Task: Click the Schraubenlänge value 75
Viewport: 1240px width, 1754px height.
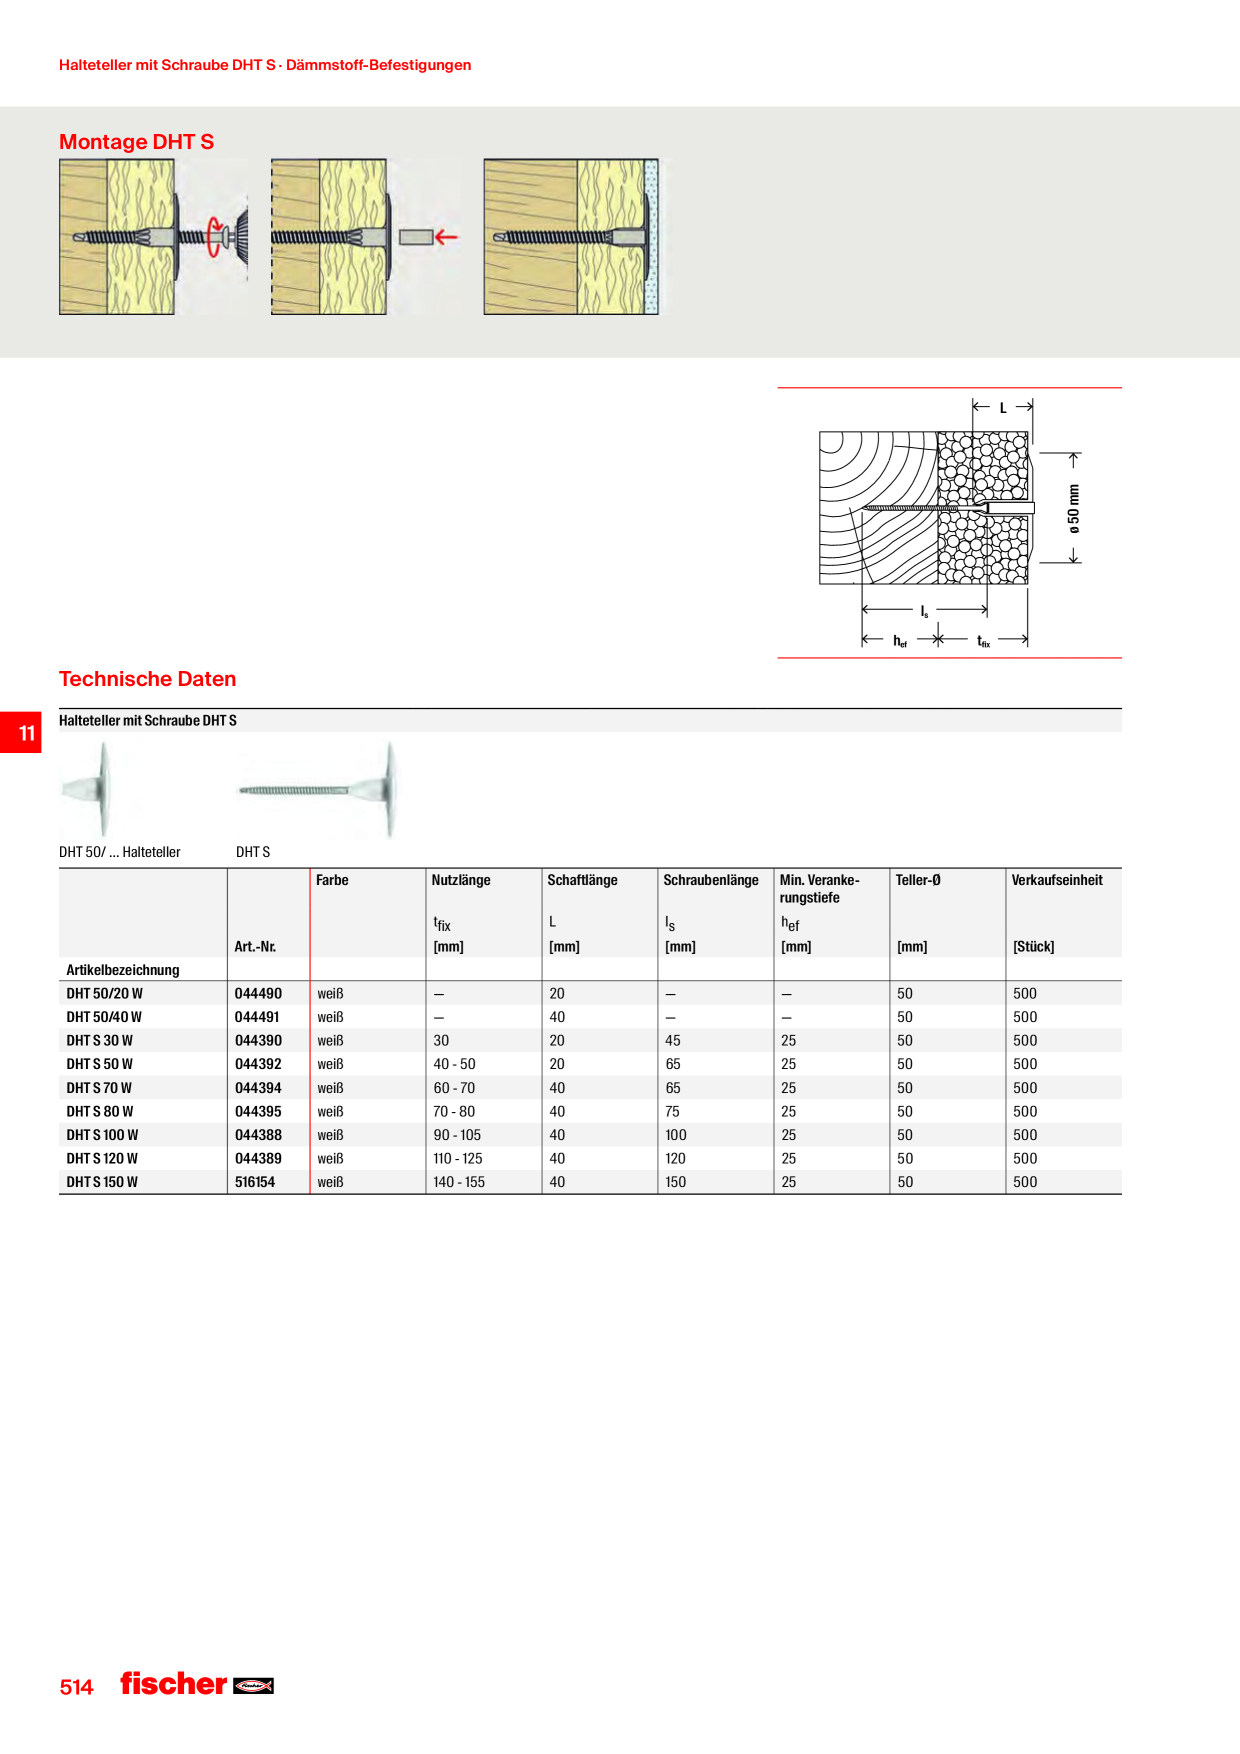Action: pos(673,1111)
